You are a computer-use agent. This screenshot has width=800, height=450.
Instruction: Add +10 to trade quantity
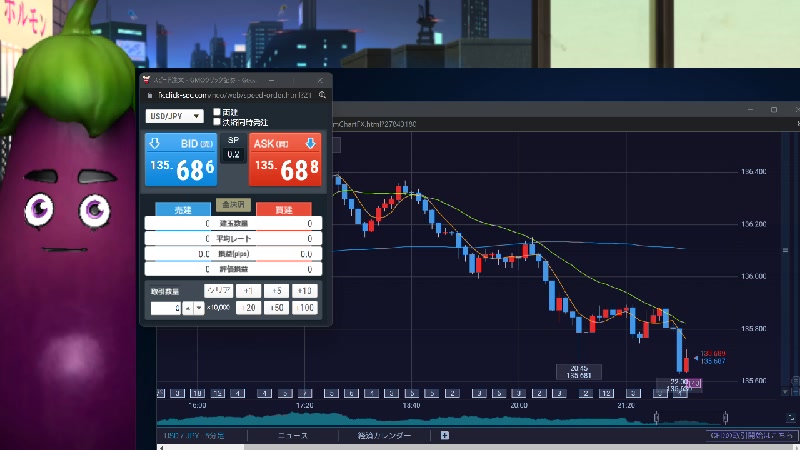pyautogui.click(x=305, y=290)
